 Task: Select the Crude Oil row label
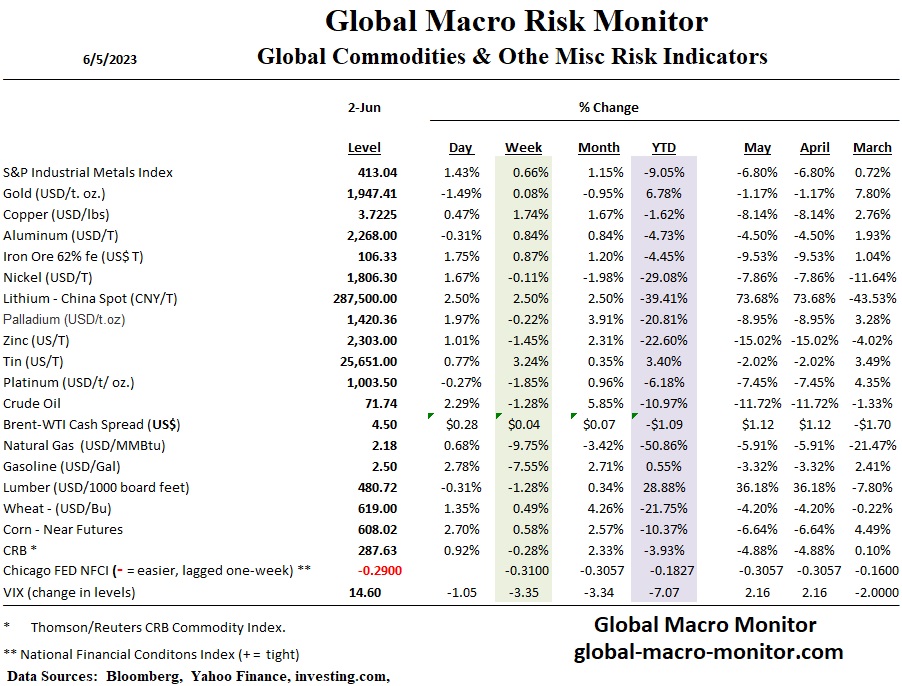[32, 403]
